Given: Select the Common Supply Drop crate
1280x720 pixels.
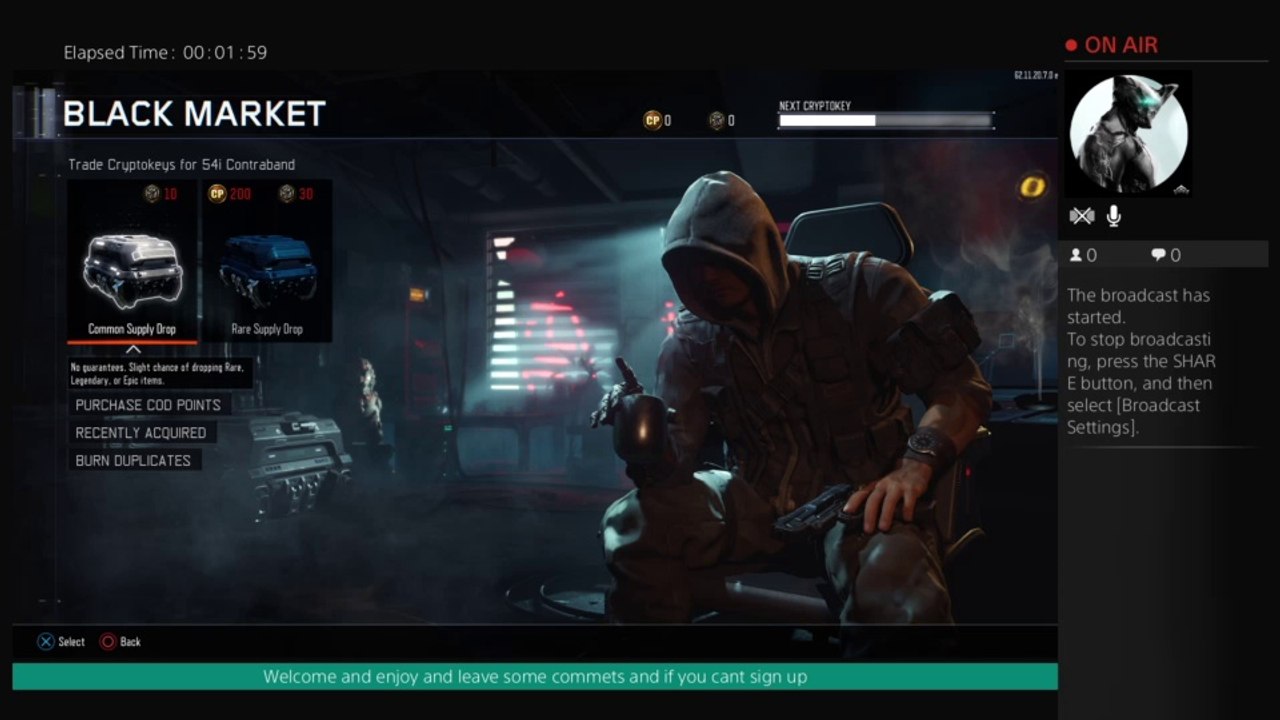Looking at the screenshot, I should click(132, 261).
